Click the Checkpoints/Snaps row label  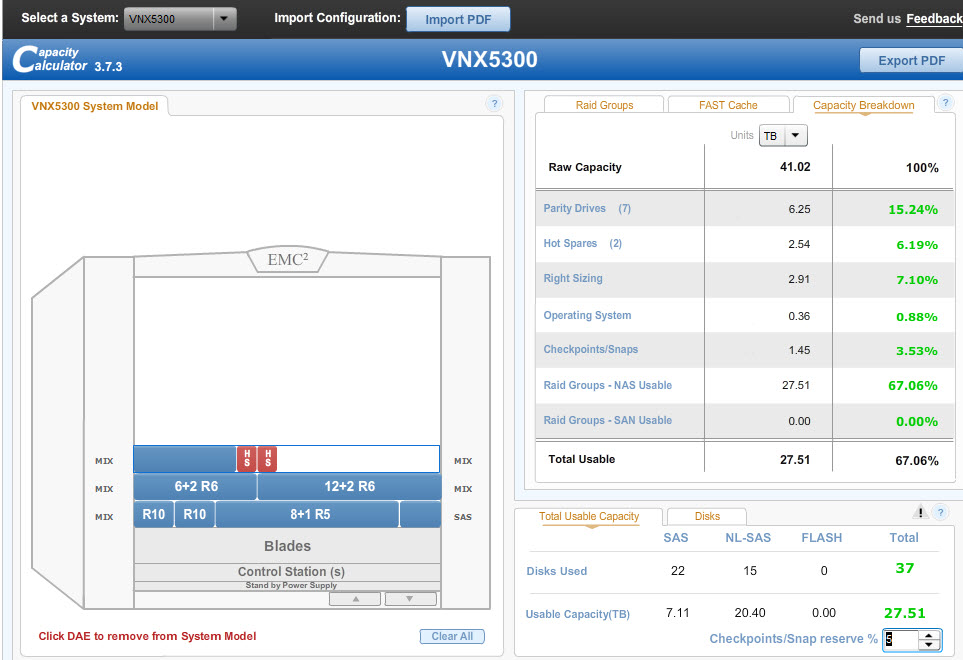click(590, 349)
